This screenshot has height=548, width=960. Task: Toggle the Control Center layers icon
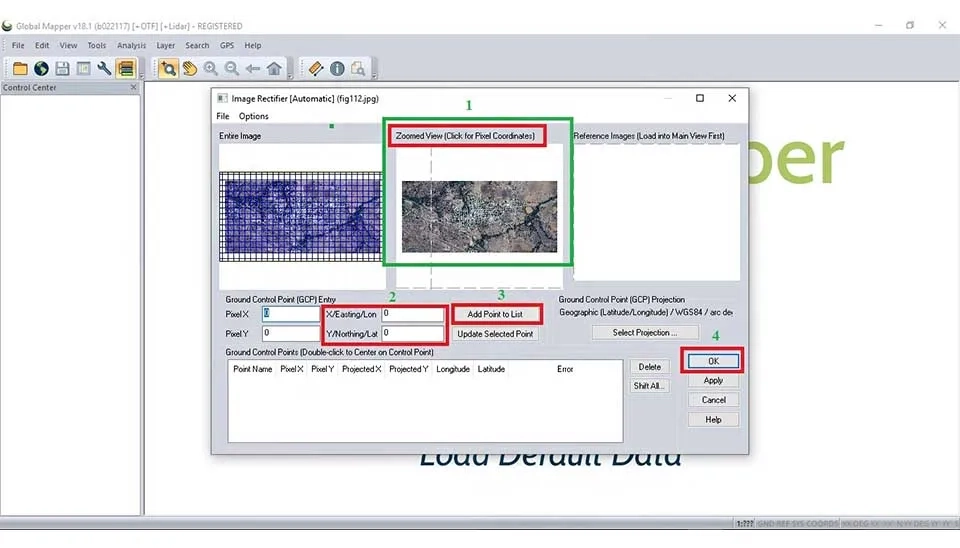pos(125,68)
